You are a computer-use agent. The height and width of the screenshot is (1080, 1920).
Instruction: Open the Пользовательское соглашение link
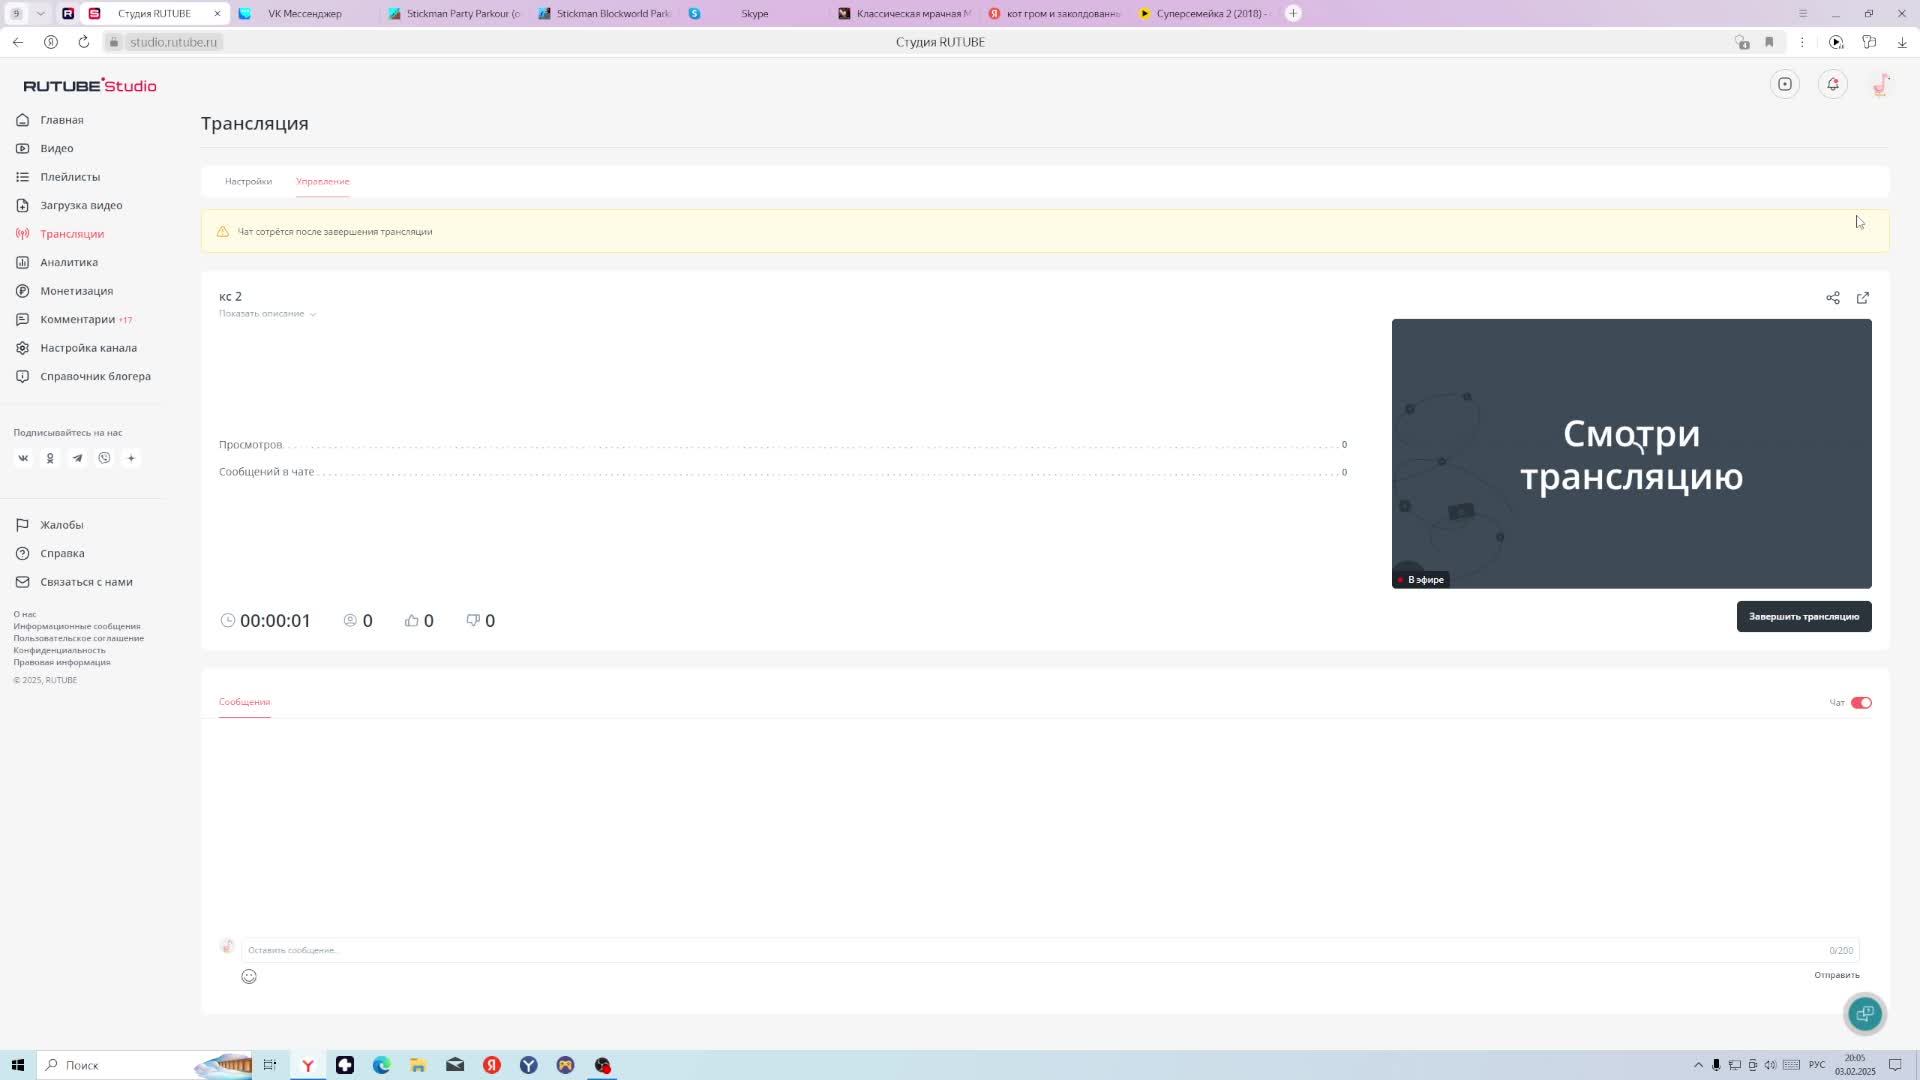[78, 638]
